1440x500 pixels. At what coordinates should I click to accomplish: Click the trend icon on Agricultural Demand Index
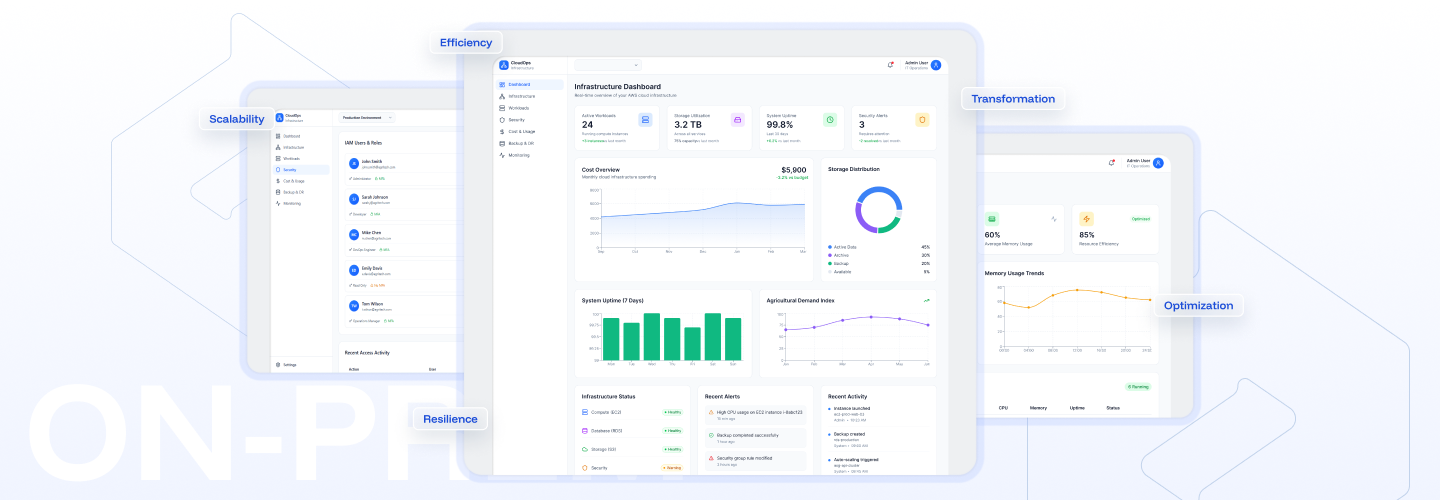(927, 300)
